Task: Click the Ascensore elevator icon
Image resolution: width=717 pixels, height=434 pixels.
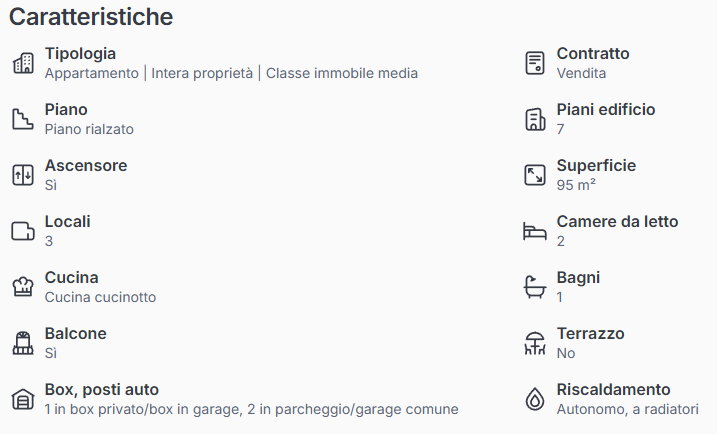Action: pyautogui.click(x=22, y=175)
